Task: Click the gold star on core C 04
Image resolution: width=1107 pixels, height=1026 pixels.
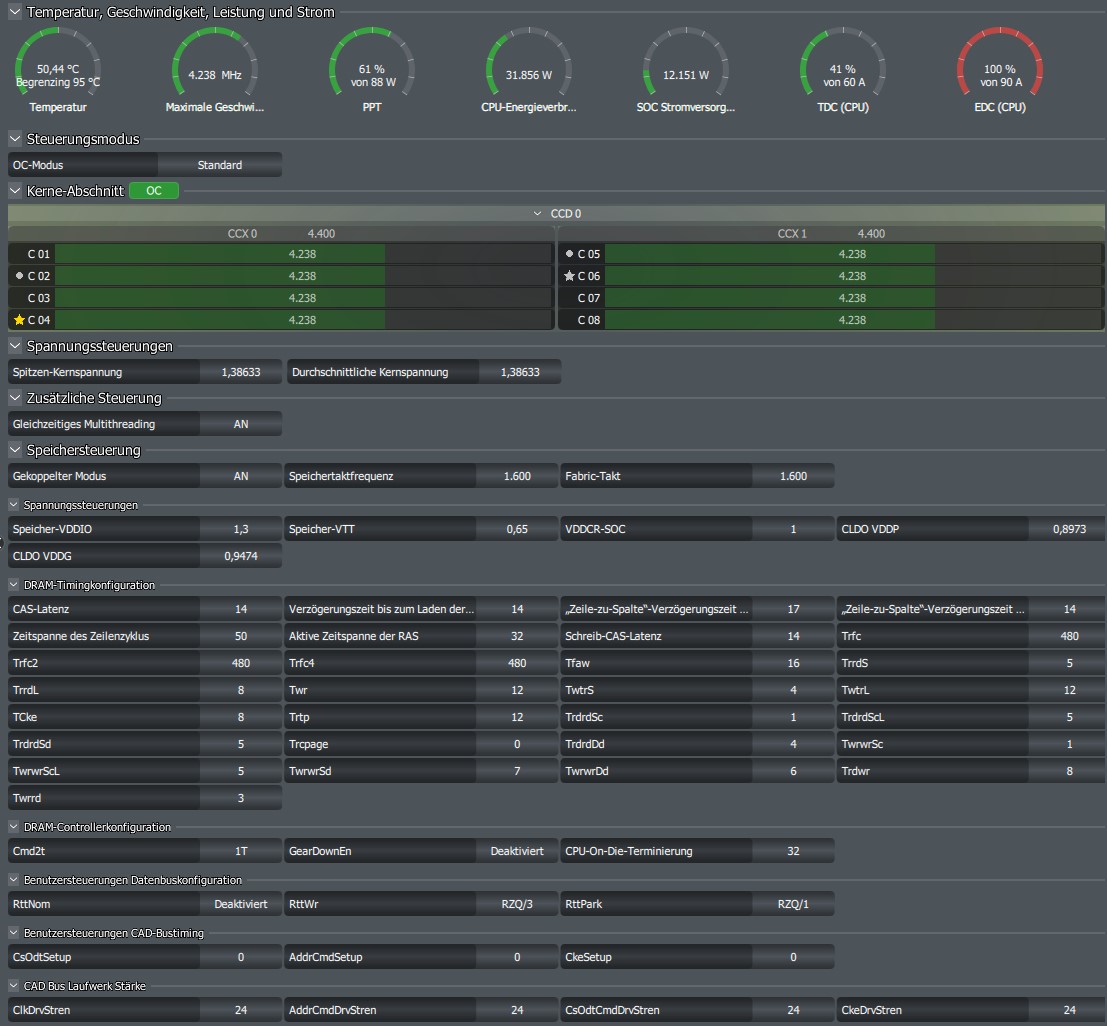Action: tap(19, 320)
